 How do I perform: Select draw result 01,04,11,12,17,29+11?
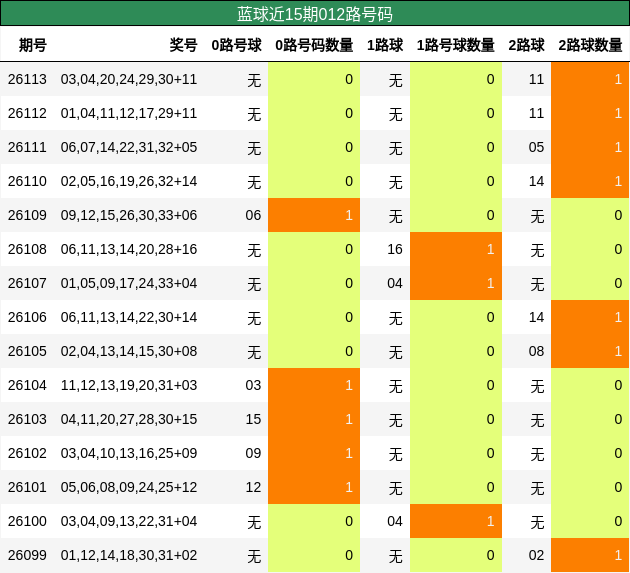click(x=129, y=113)
